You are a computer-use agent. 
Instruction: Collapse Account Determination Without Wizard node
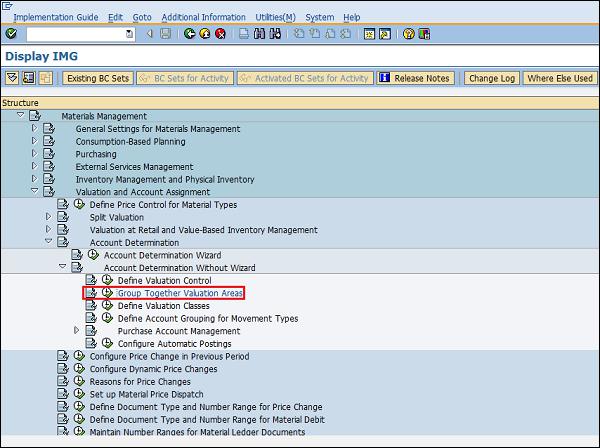[62, 267]
